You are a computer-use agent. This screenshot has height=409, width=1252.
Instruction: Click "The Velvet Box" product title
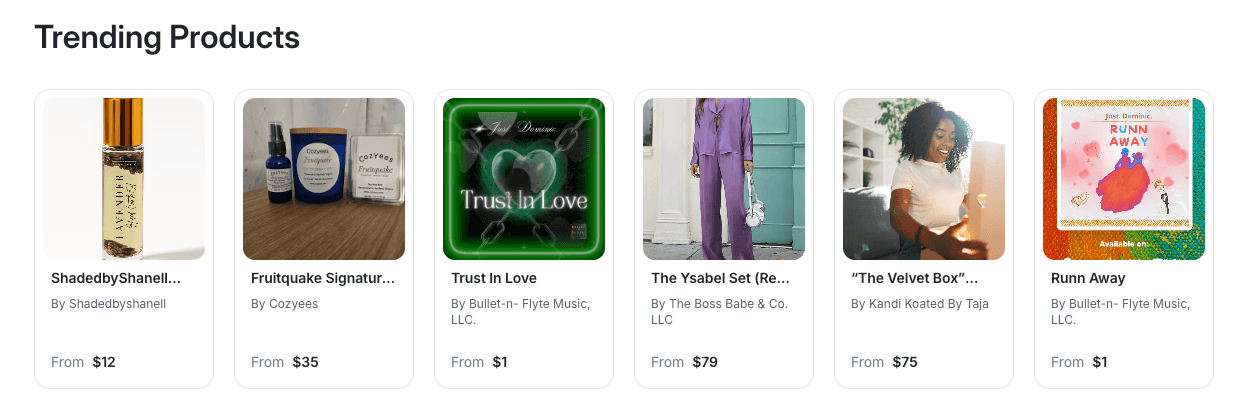[914, 278]
